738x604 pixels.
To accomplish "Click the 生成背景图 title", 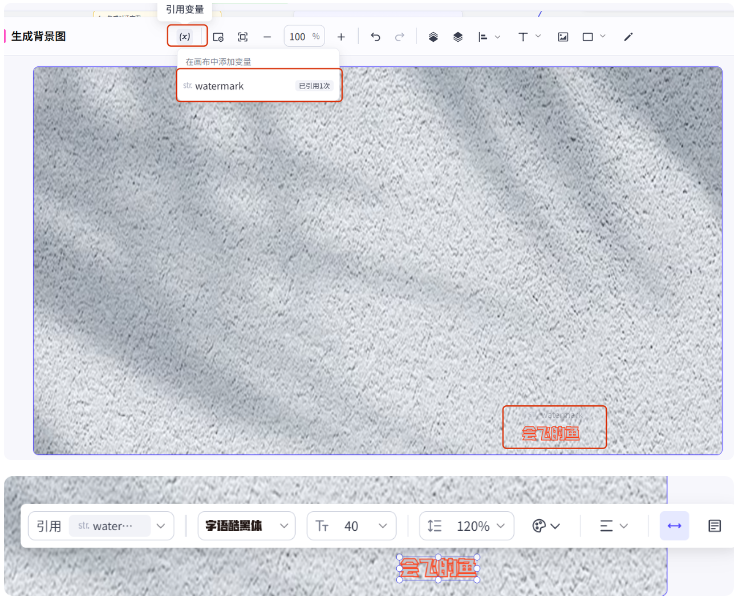I will (39, 36).
